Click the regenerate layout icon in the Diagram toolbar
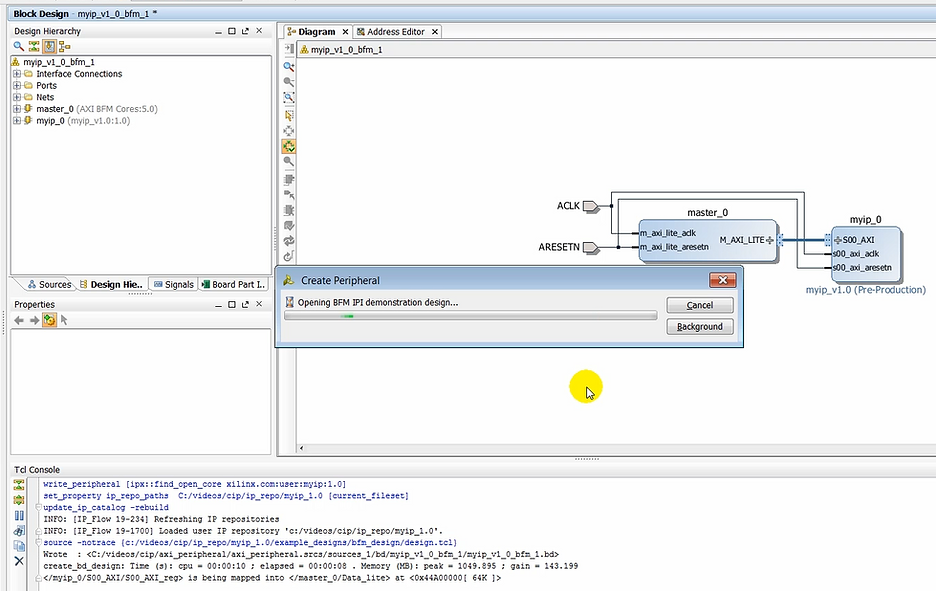The width and height of the screenshot is (936, 591). click(289, 238)
